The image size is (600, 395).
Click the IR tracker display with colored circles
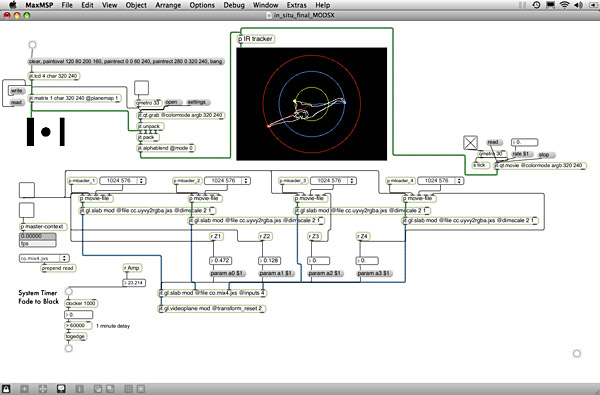pyautogui.click(x=311, y=104)
